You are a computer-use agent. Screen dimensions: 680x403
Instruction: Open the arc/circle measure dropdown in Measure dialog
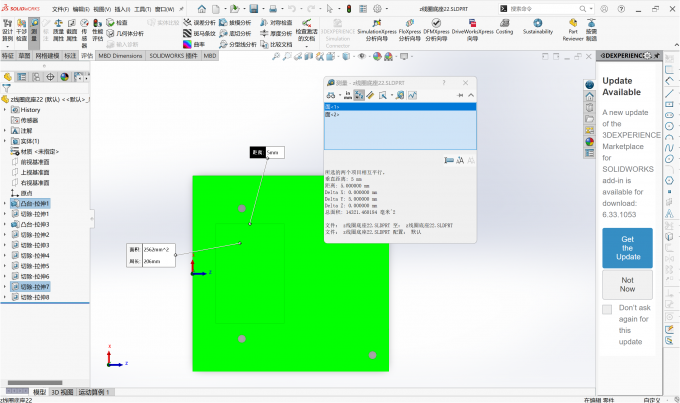pyautogui.click(x=340, y=95)
